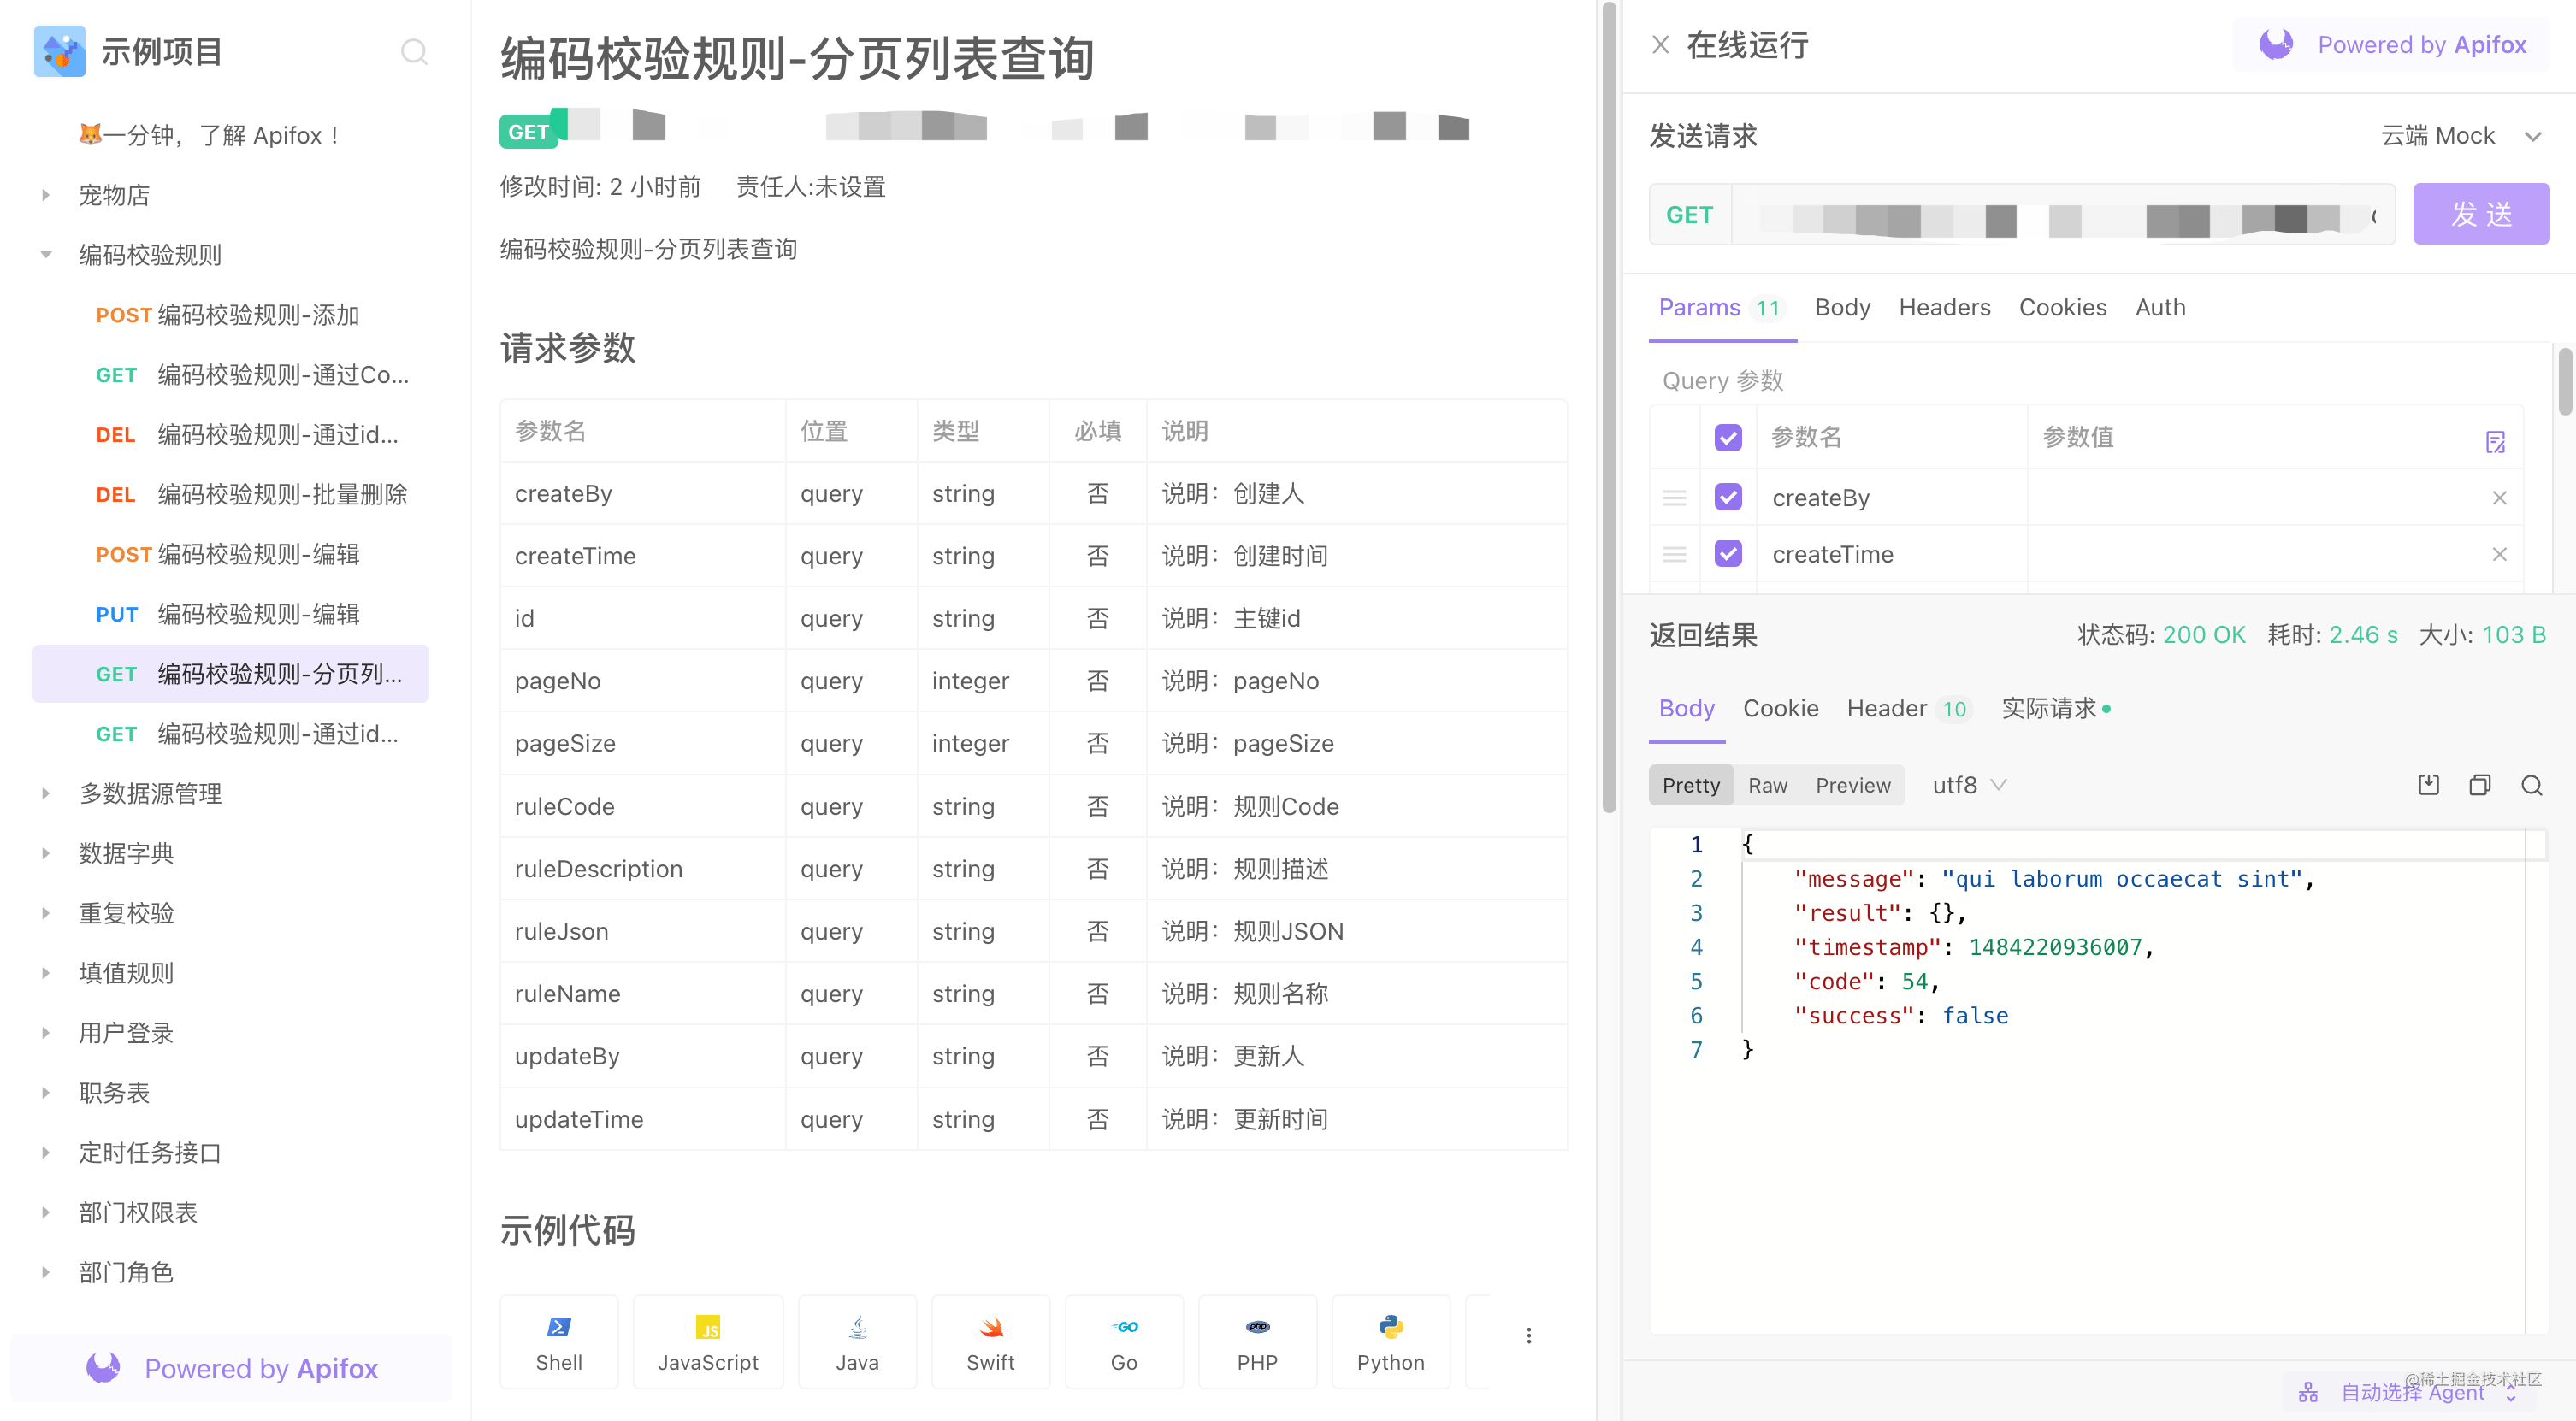The height and width of the screenshot is (1421, 2576).
Task: Open more code languages menu
Action: [1528, 1335]
